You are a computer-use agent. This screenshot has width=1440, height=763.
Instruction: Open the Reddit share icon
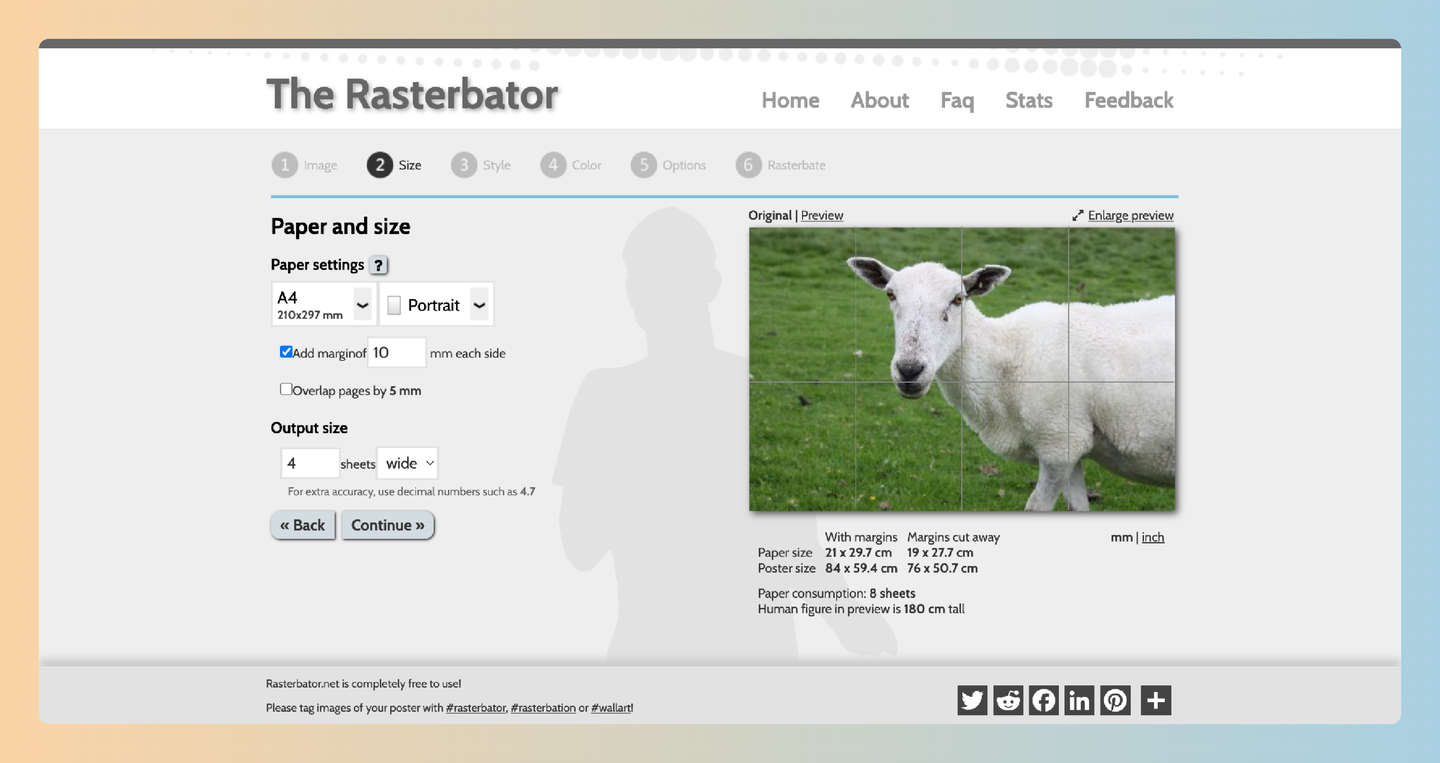tap(1007, 700)
